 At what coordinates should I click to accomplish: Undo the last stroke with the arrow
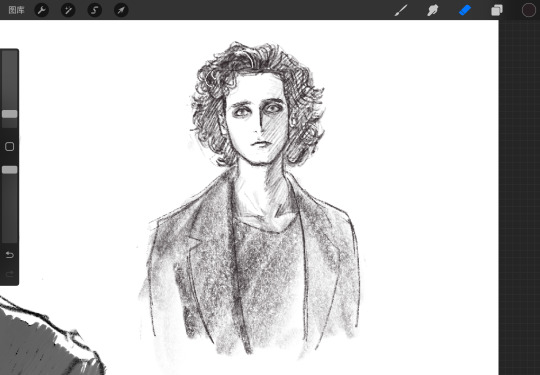coord(10,255)
